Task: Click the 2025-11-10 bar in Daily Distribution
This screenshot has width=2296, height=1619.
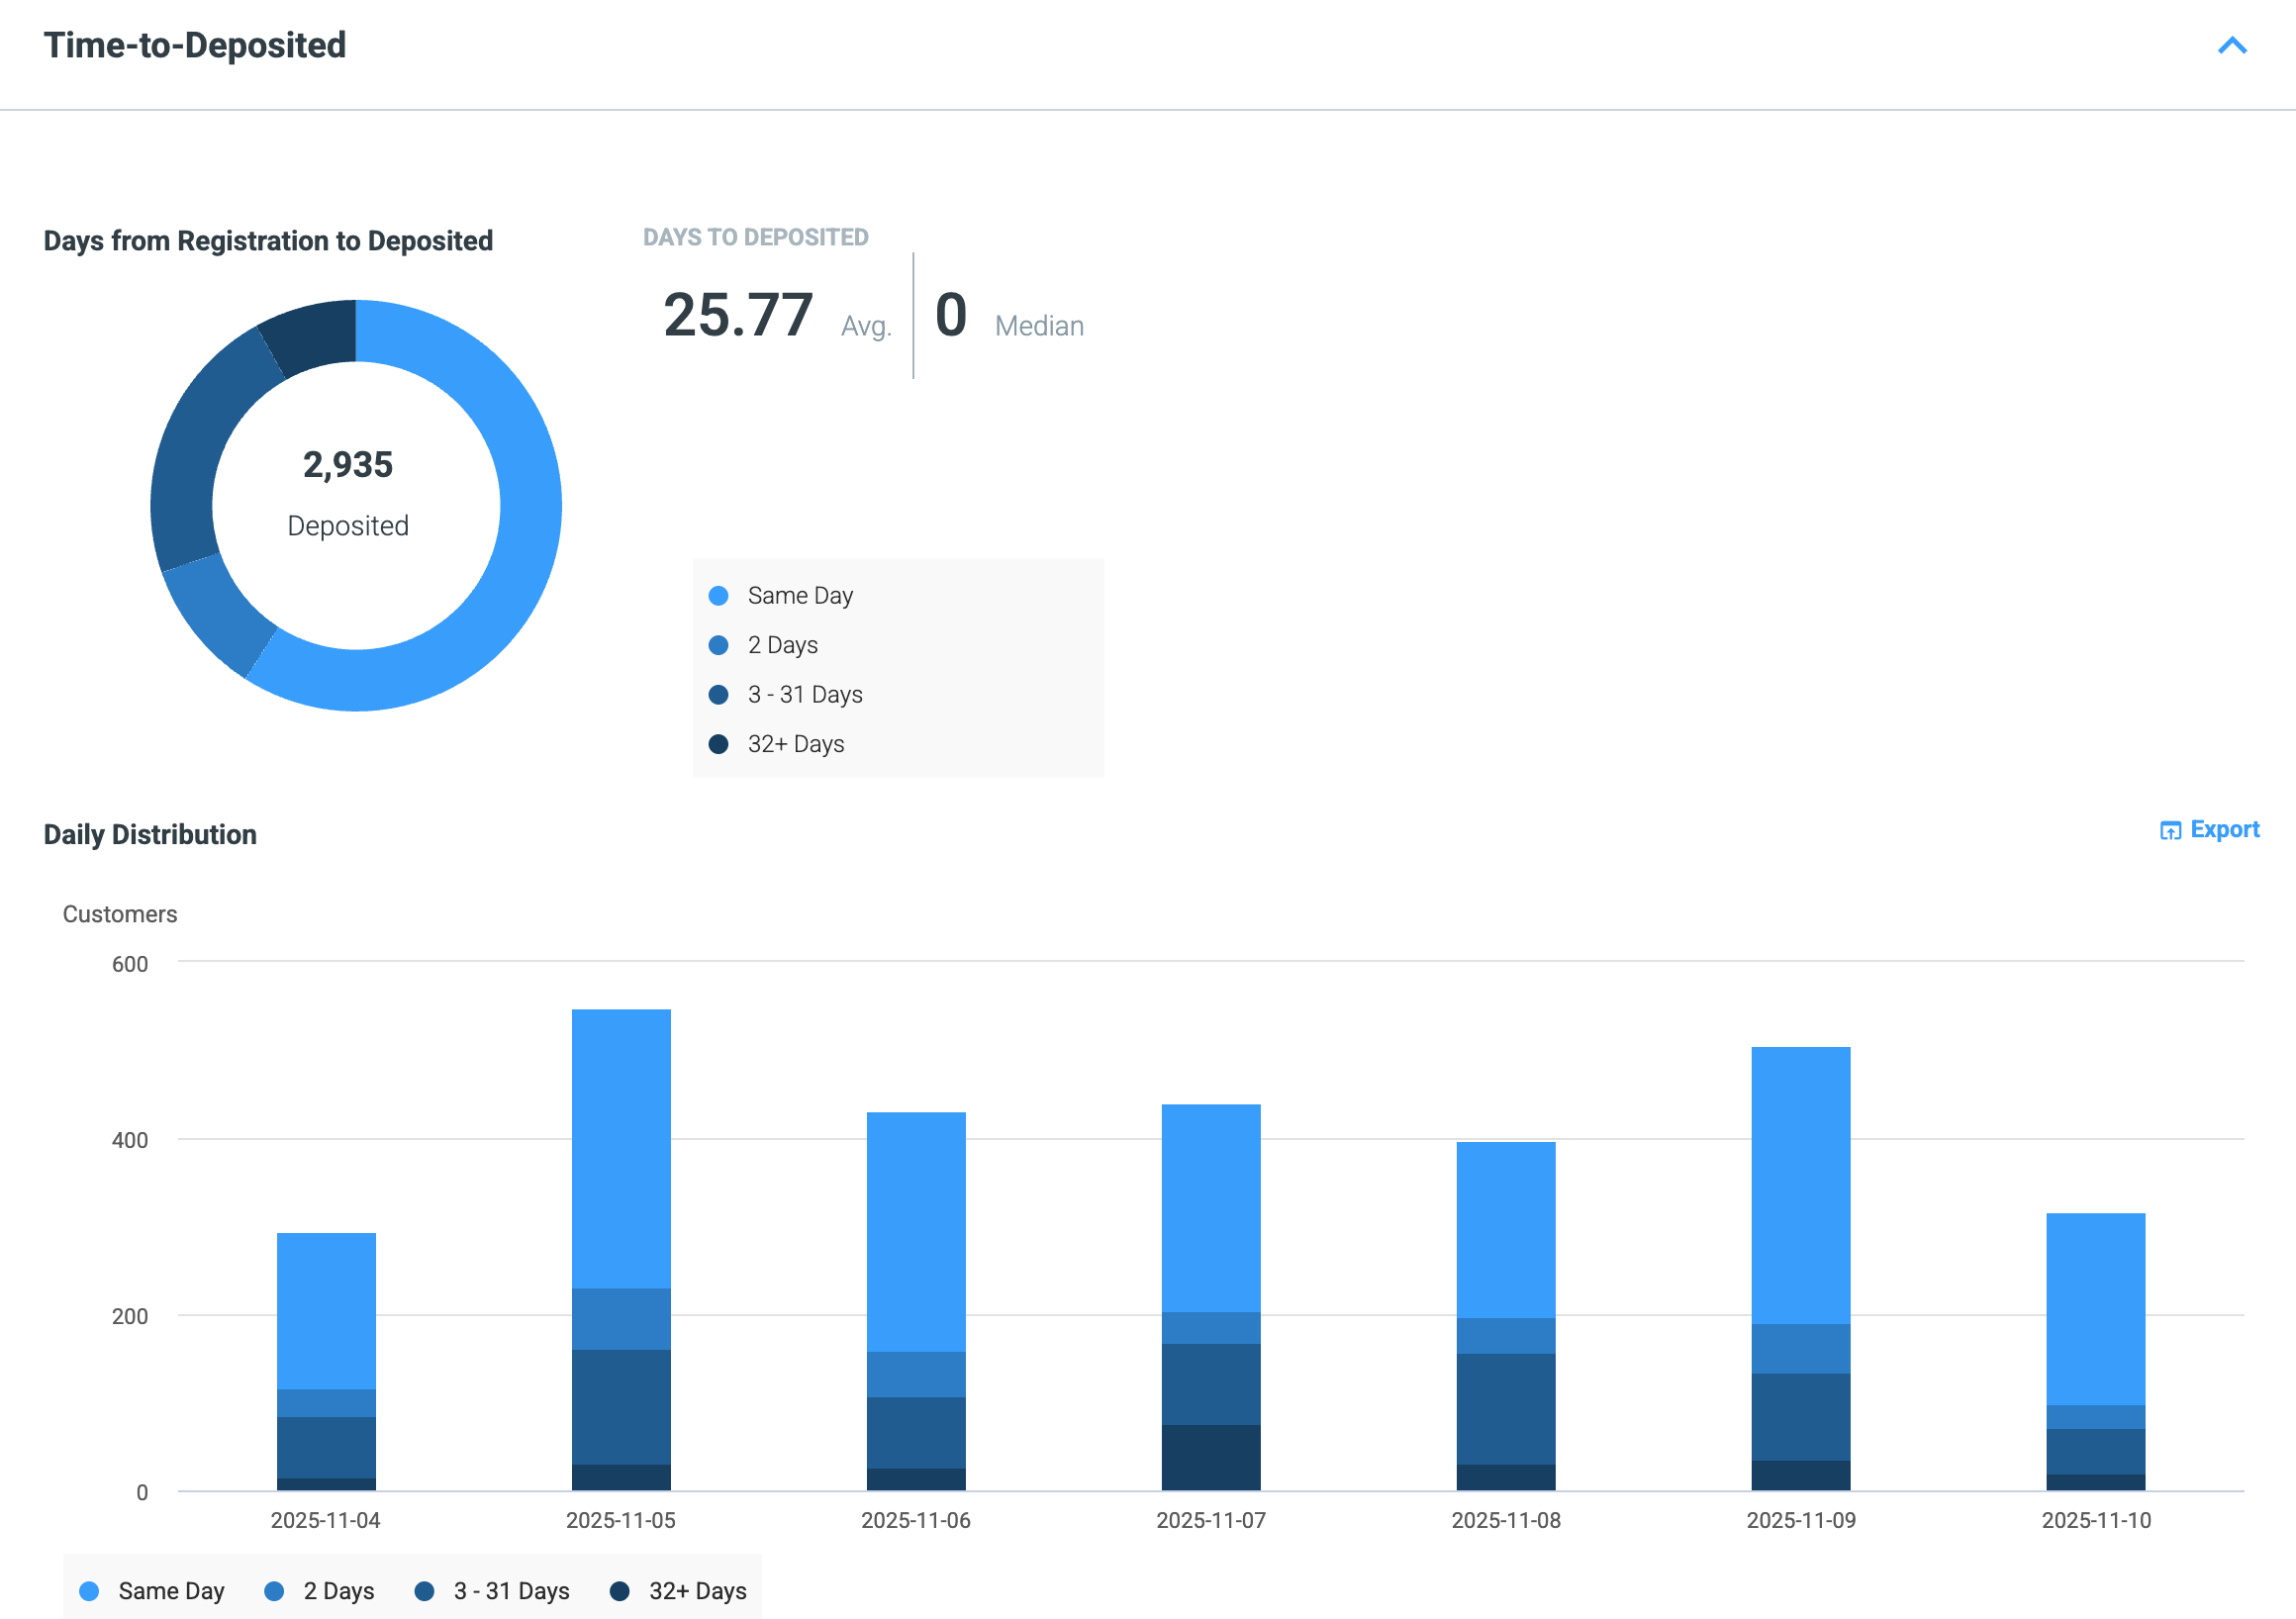Action: click(2095, 1351)
